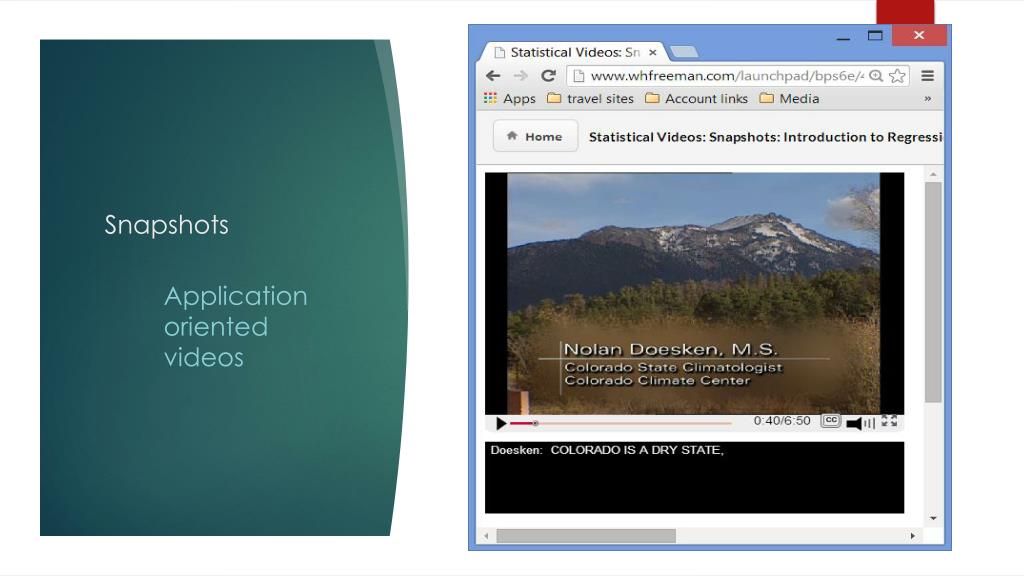Maximize the browser window

click(875, 36)
